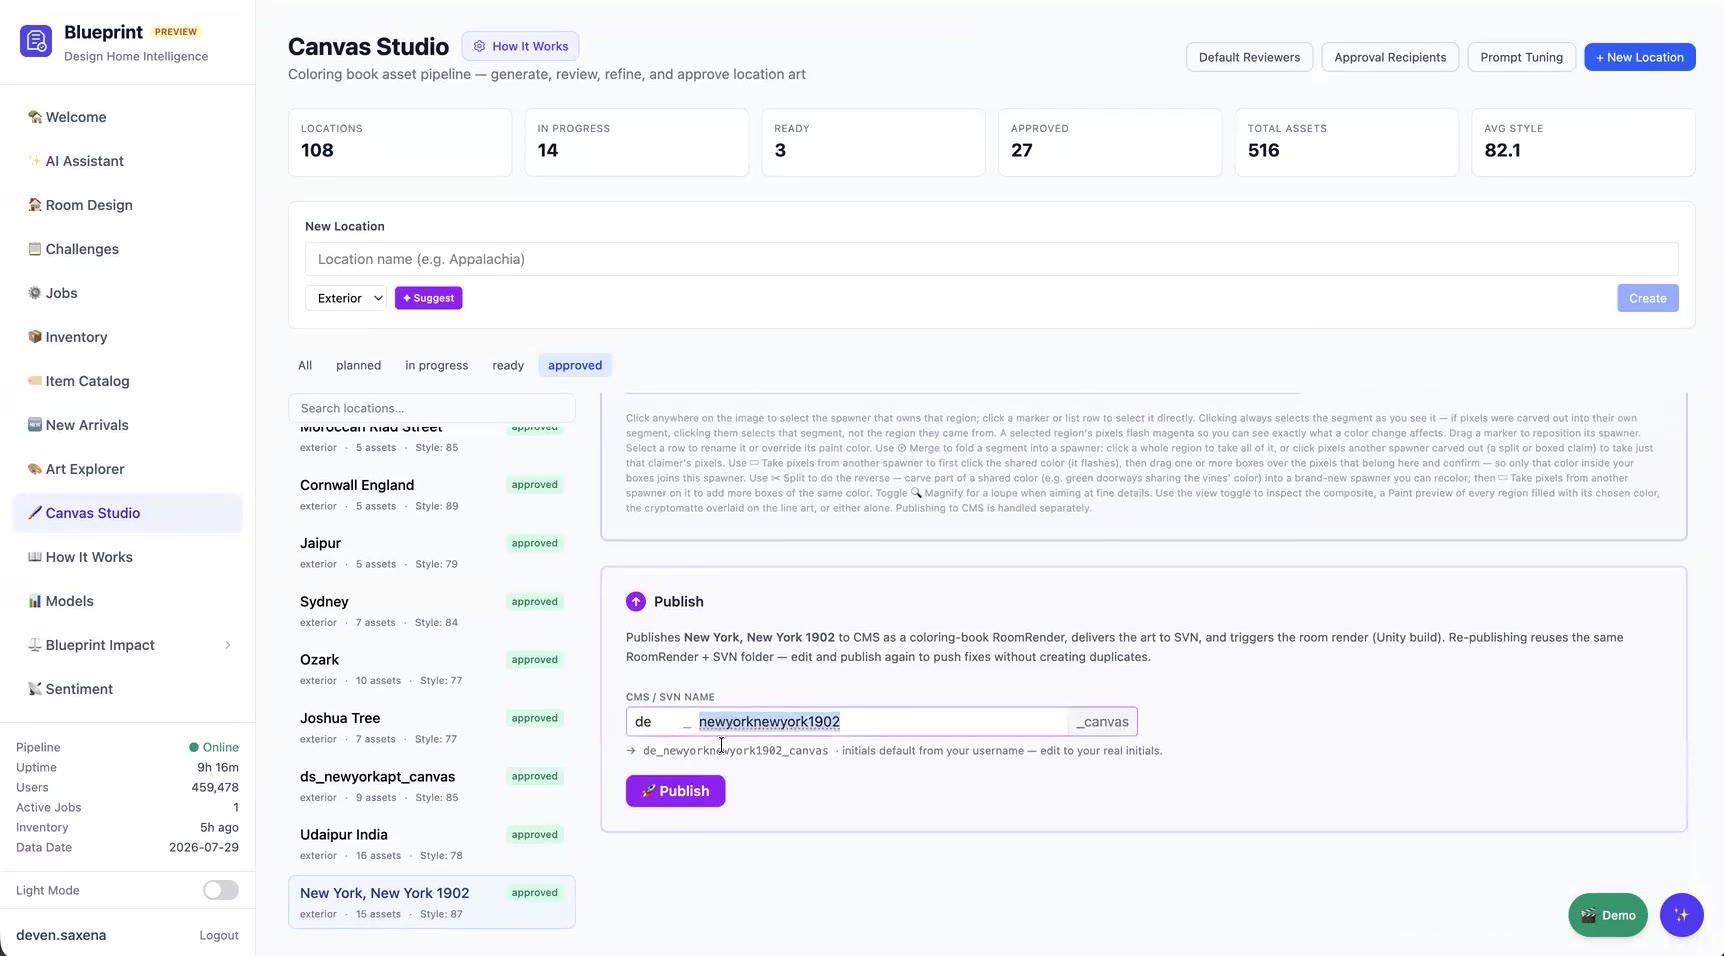Click the Inventory box icon

(x=35, y=337)
